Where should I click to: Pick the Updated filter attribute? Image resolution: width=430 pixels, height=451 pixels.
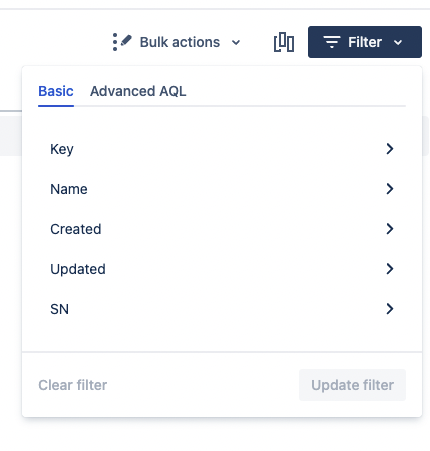pyautogui.click(x=222, y=269)
